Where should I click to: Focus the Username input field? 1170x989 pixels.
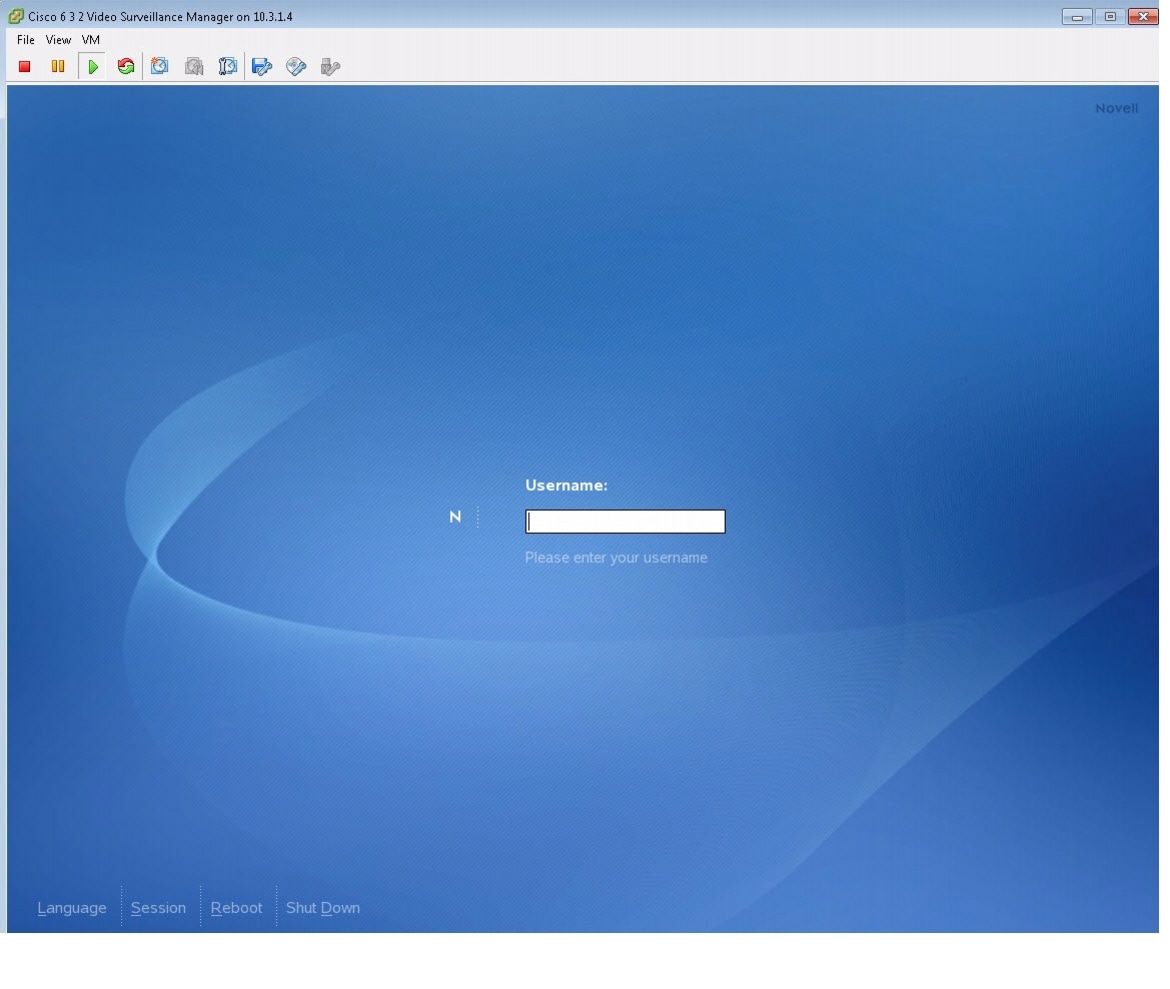(625, 521)
